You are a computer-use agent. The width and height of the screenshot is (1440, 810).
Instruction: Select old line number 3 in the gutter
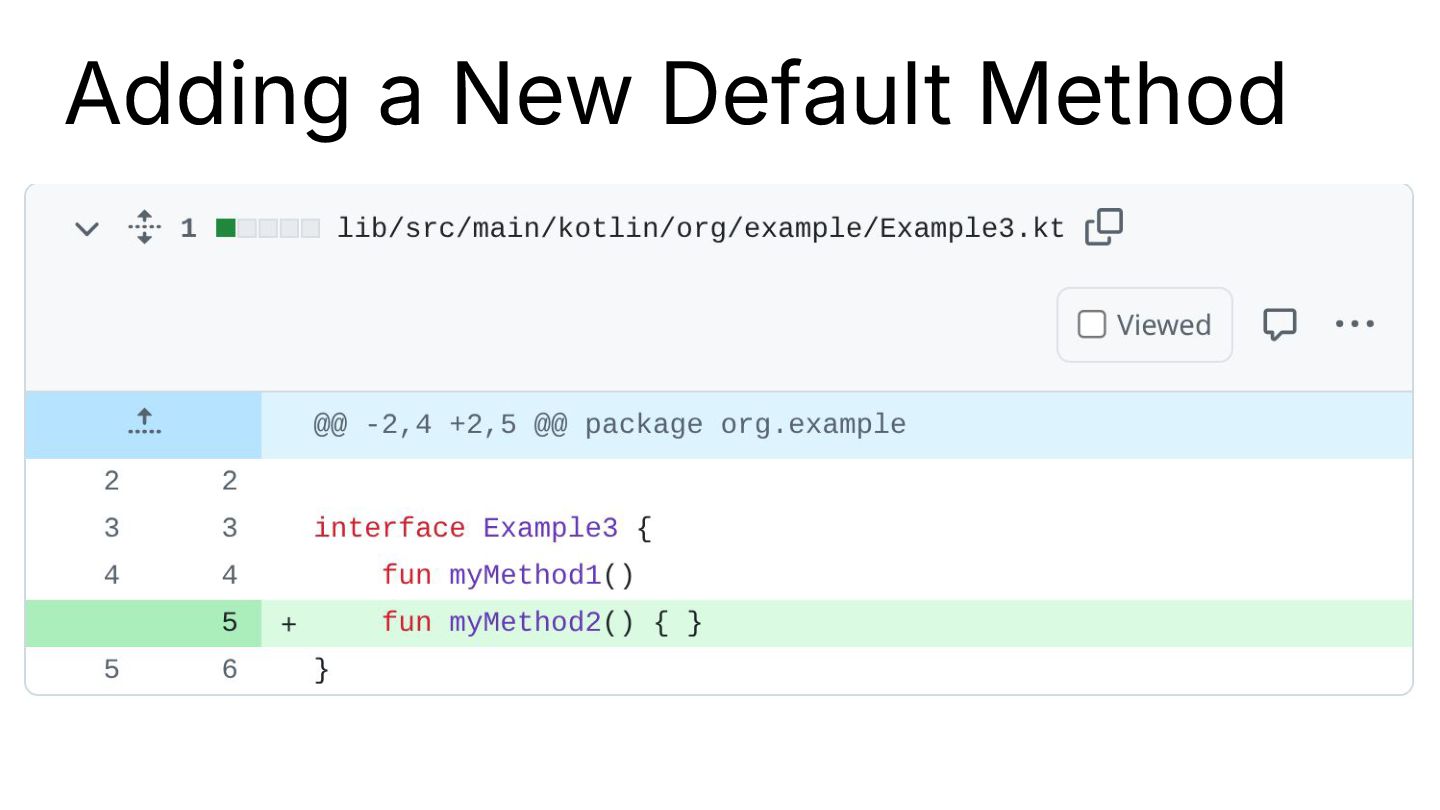coord(111,528)
